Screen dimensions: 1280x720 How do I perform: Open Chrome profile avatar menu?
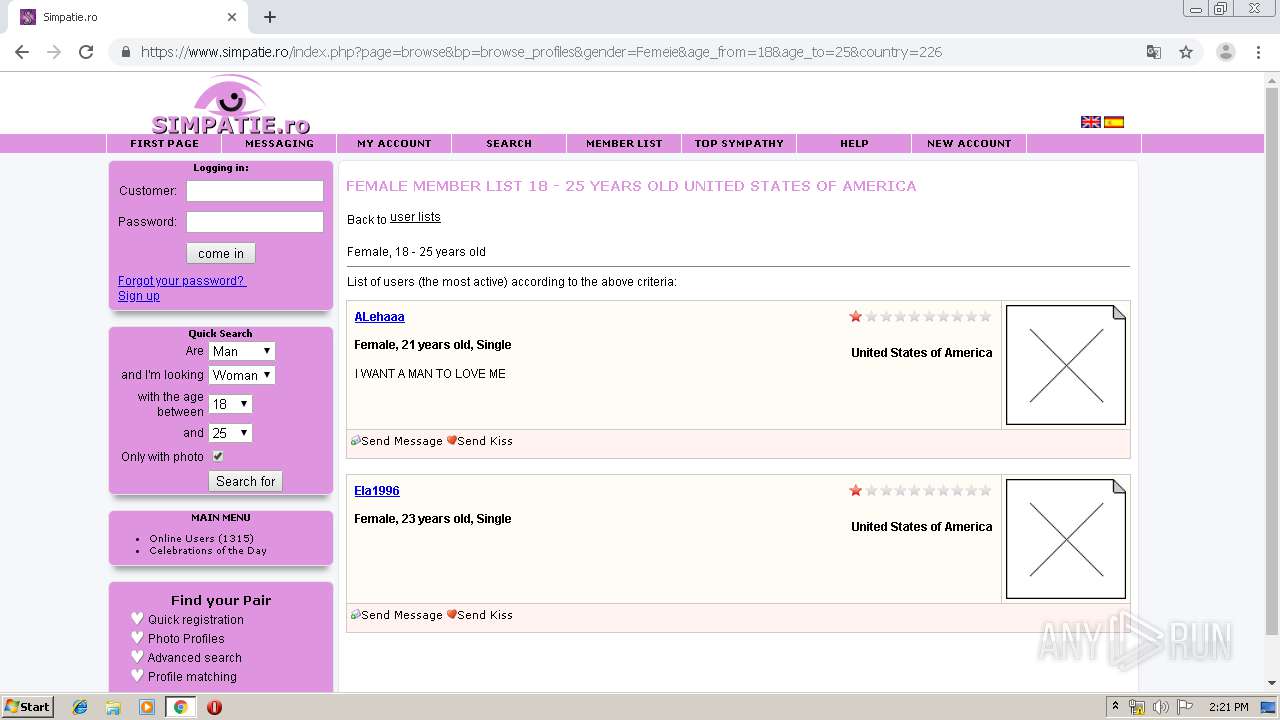[1226, 52]
